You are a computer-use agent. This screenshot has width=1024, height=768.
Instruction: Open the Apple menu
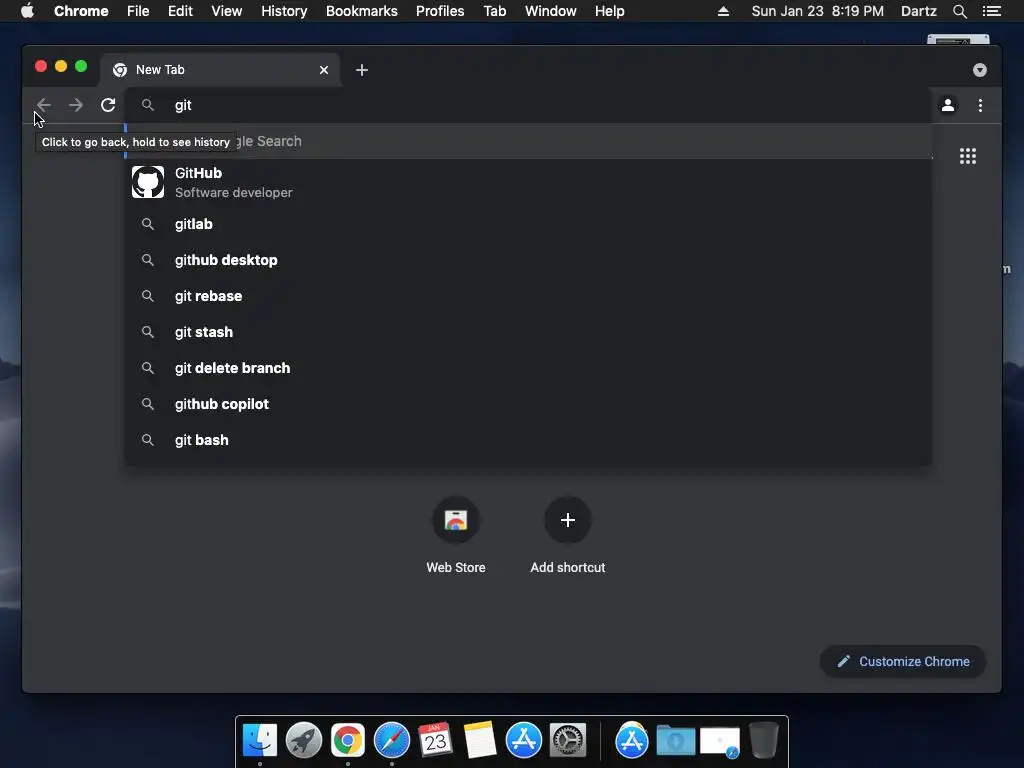pos(27,11)
